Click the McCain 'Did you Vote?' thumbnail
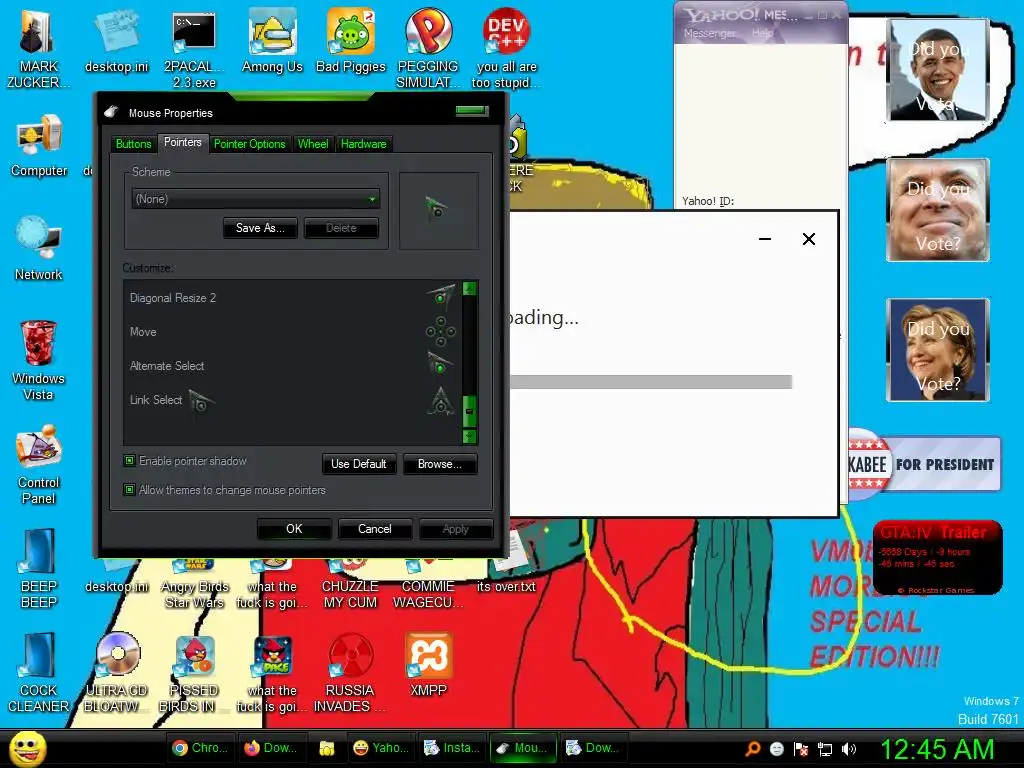1024x768 pixels. [937, 210]
